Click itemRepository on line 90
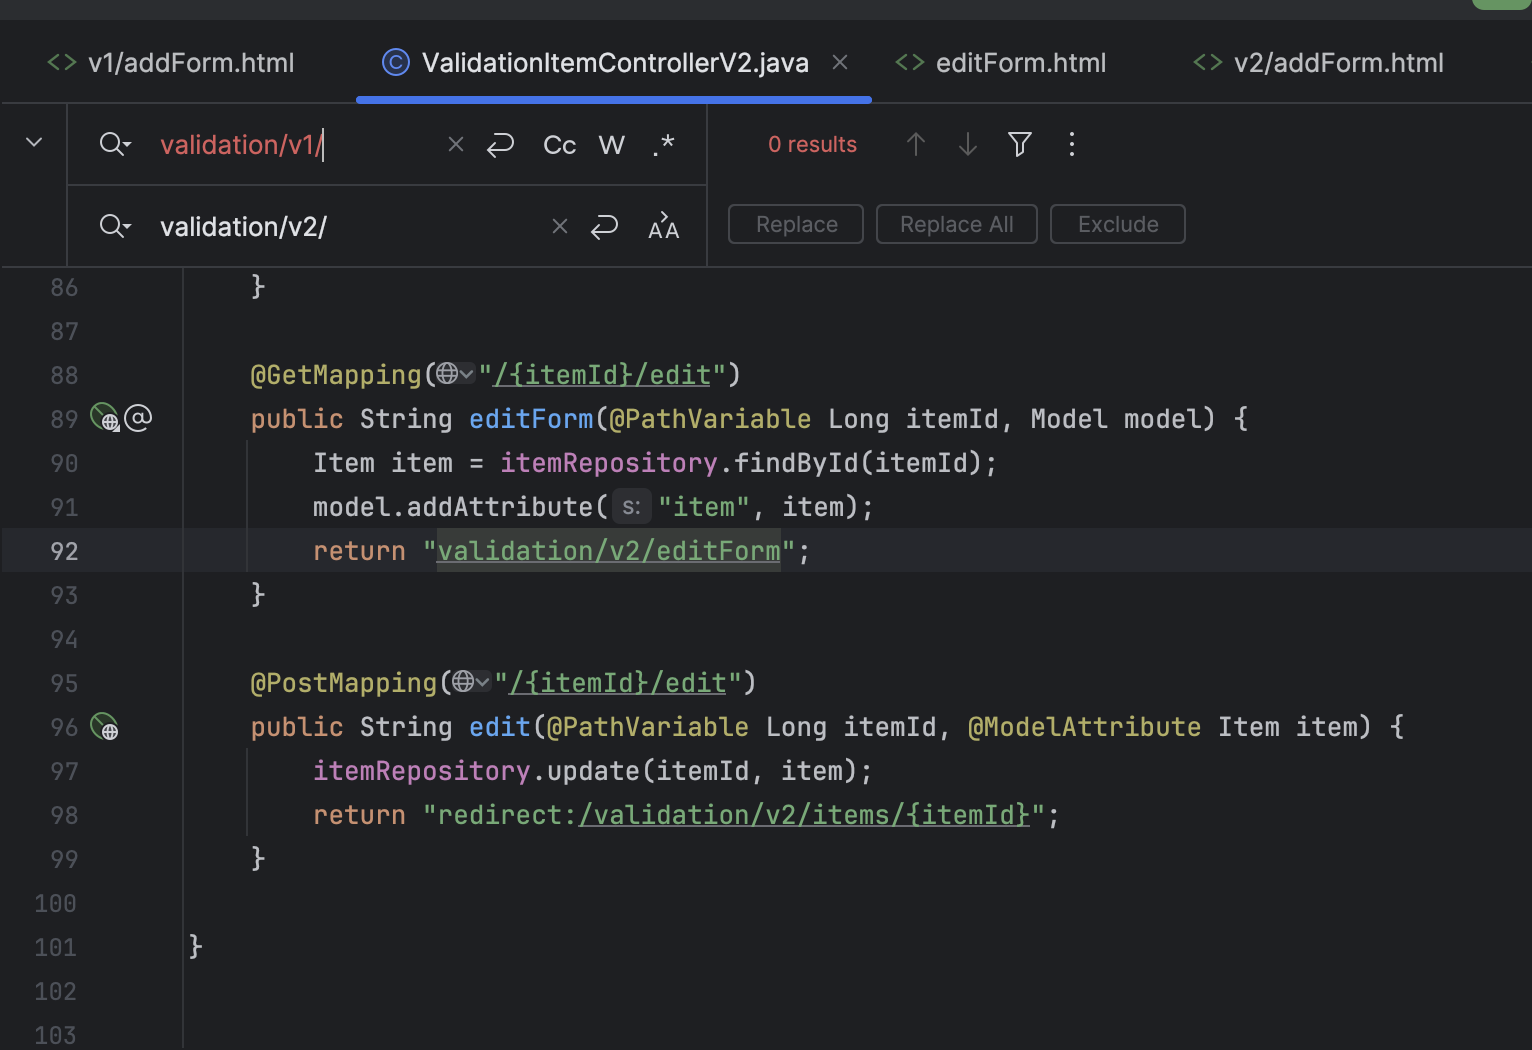Screen dimensions: 1532x1050 pos(609,463)
